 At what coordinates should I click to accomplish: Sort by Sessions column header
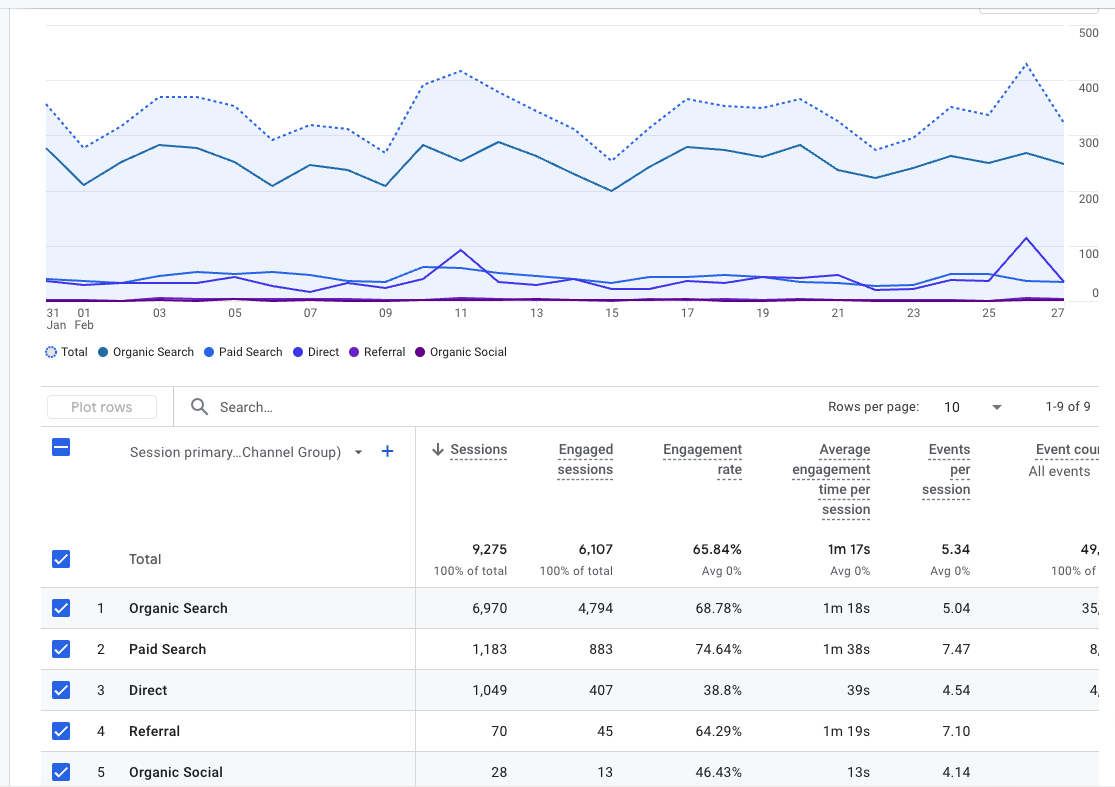click(x=479, y=449)
